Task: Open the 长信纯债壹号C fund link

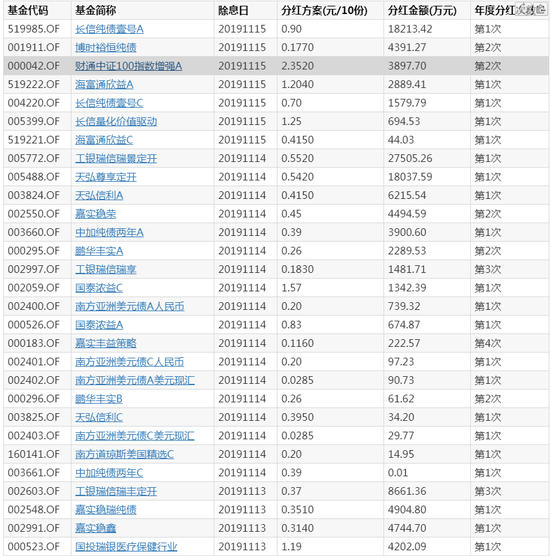Action: click(x=109, y=103)
